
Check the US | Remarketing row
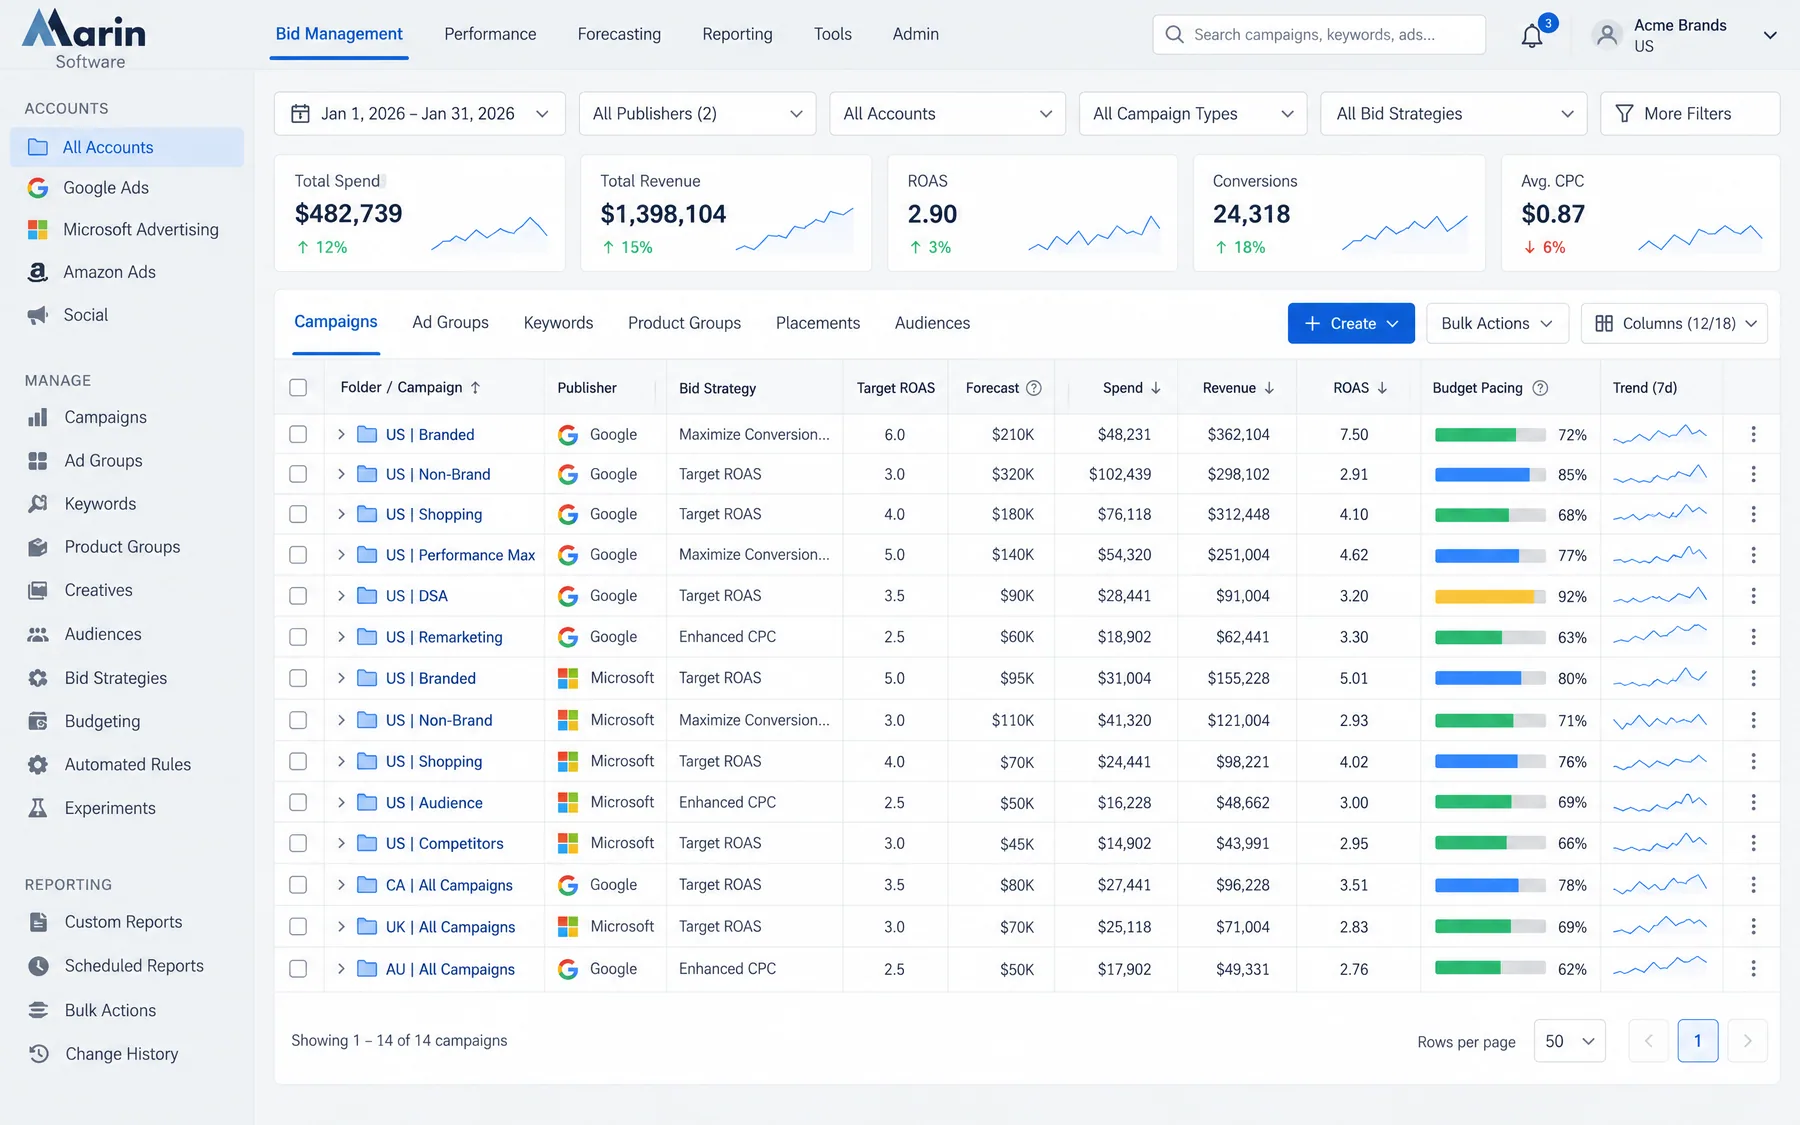tap(298, 637)
